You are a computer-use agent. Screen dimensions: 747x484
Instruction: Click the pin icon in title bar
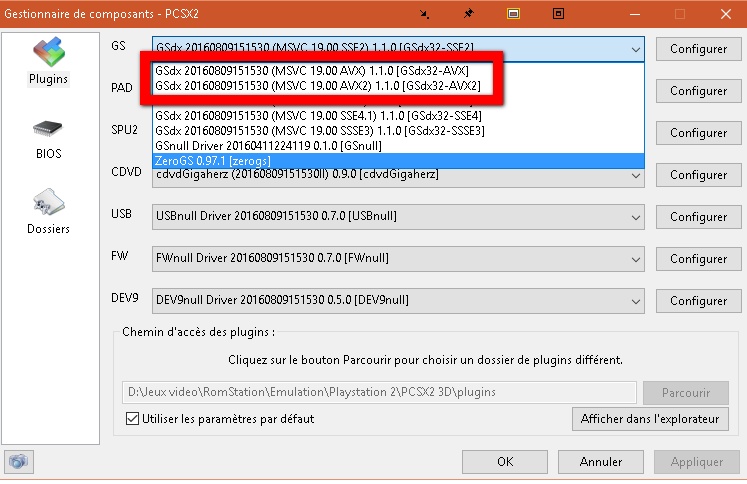point(469,13)
